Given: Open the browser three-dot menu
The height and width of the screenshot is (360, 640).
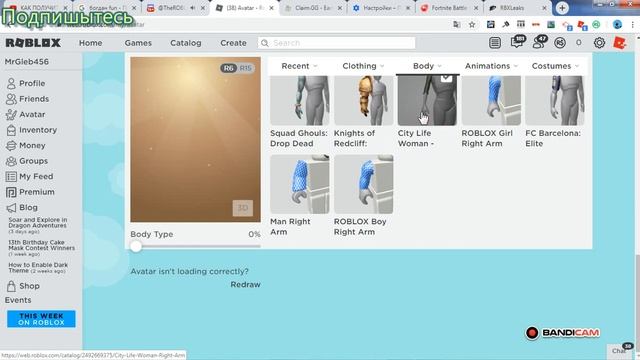Looking at the screenshot, I should (x=633, y=24).
